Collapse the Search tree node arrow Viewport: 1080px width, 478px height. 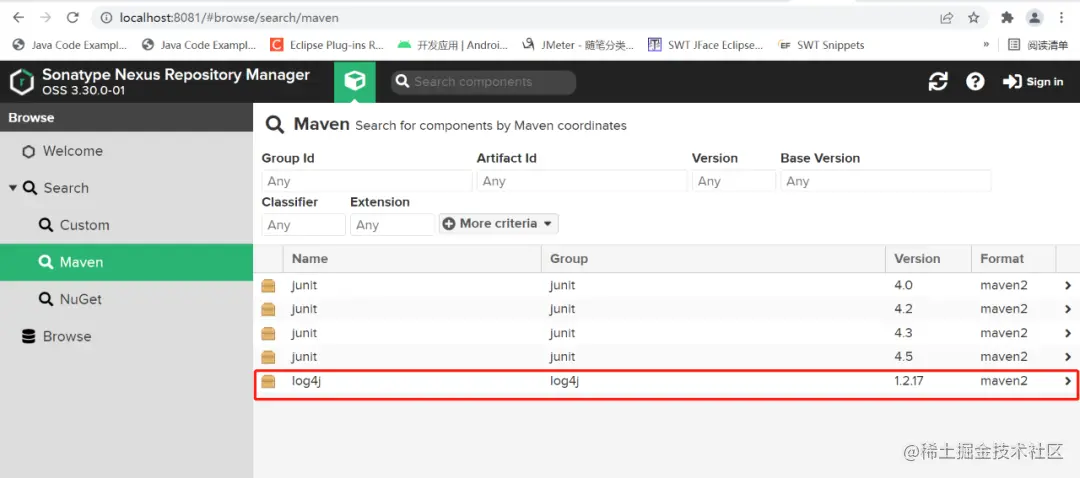tap(12, 188)
